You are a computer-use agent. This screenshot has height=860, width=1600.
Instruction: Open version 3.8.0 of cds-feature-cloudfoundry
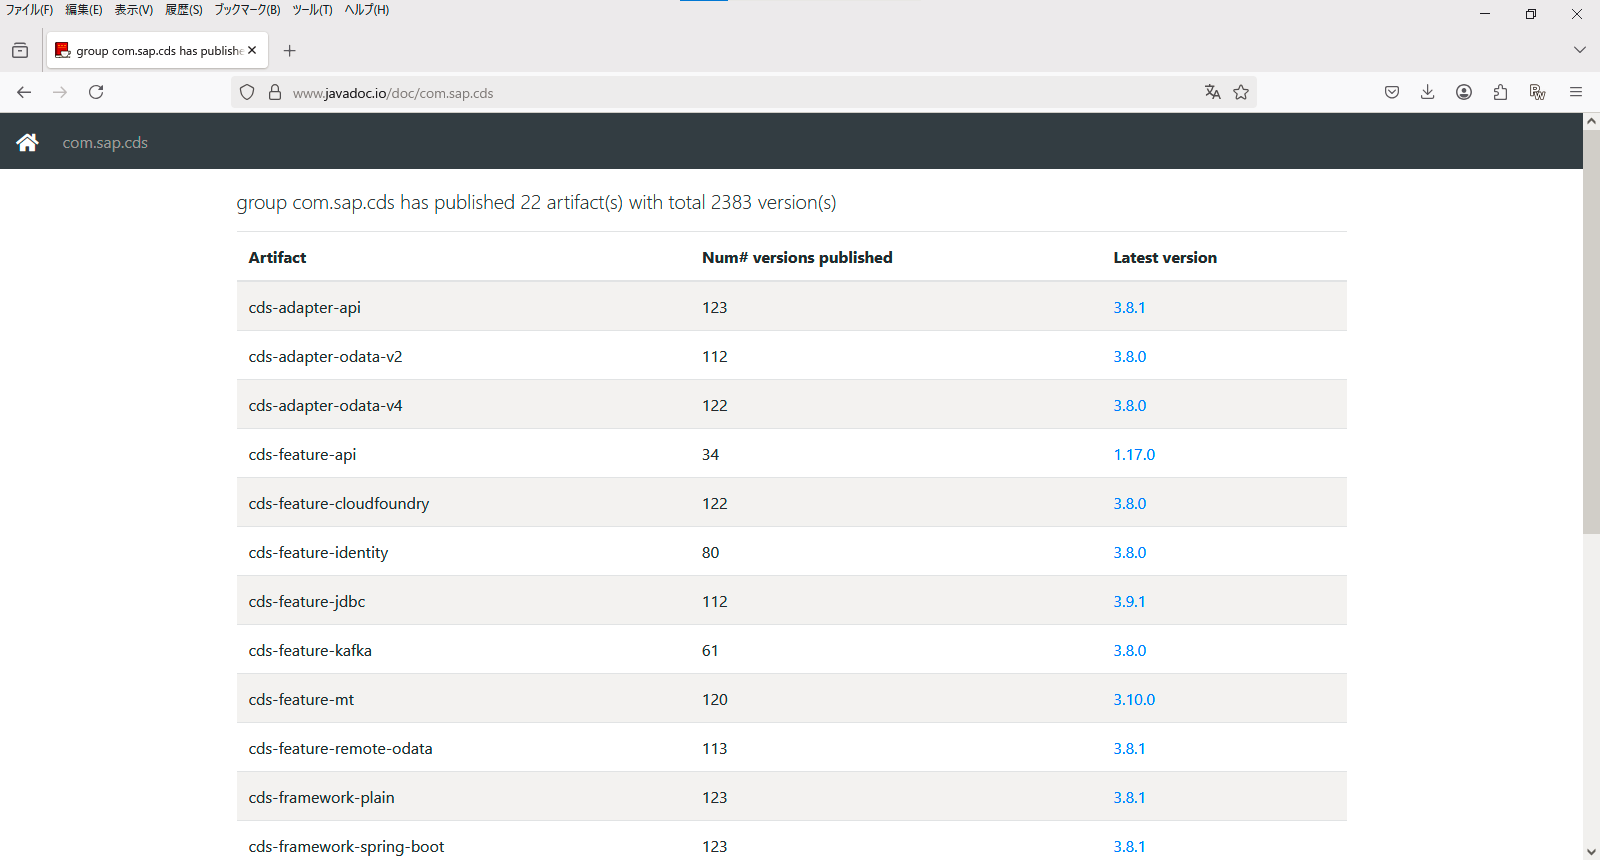pyautogui.click(x=1130, y=503)
